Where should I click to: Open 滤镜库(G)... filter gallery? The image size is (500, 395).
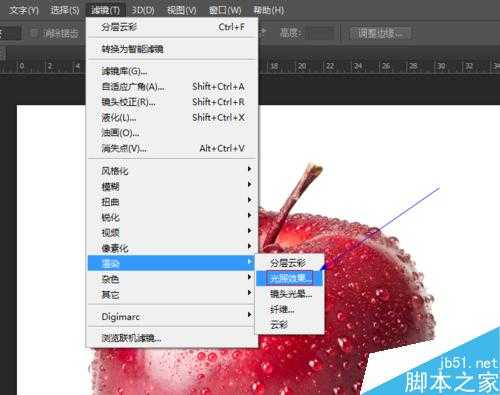pos(172,71)
